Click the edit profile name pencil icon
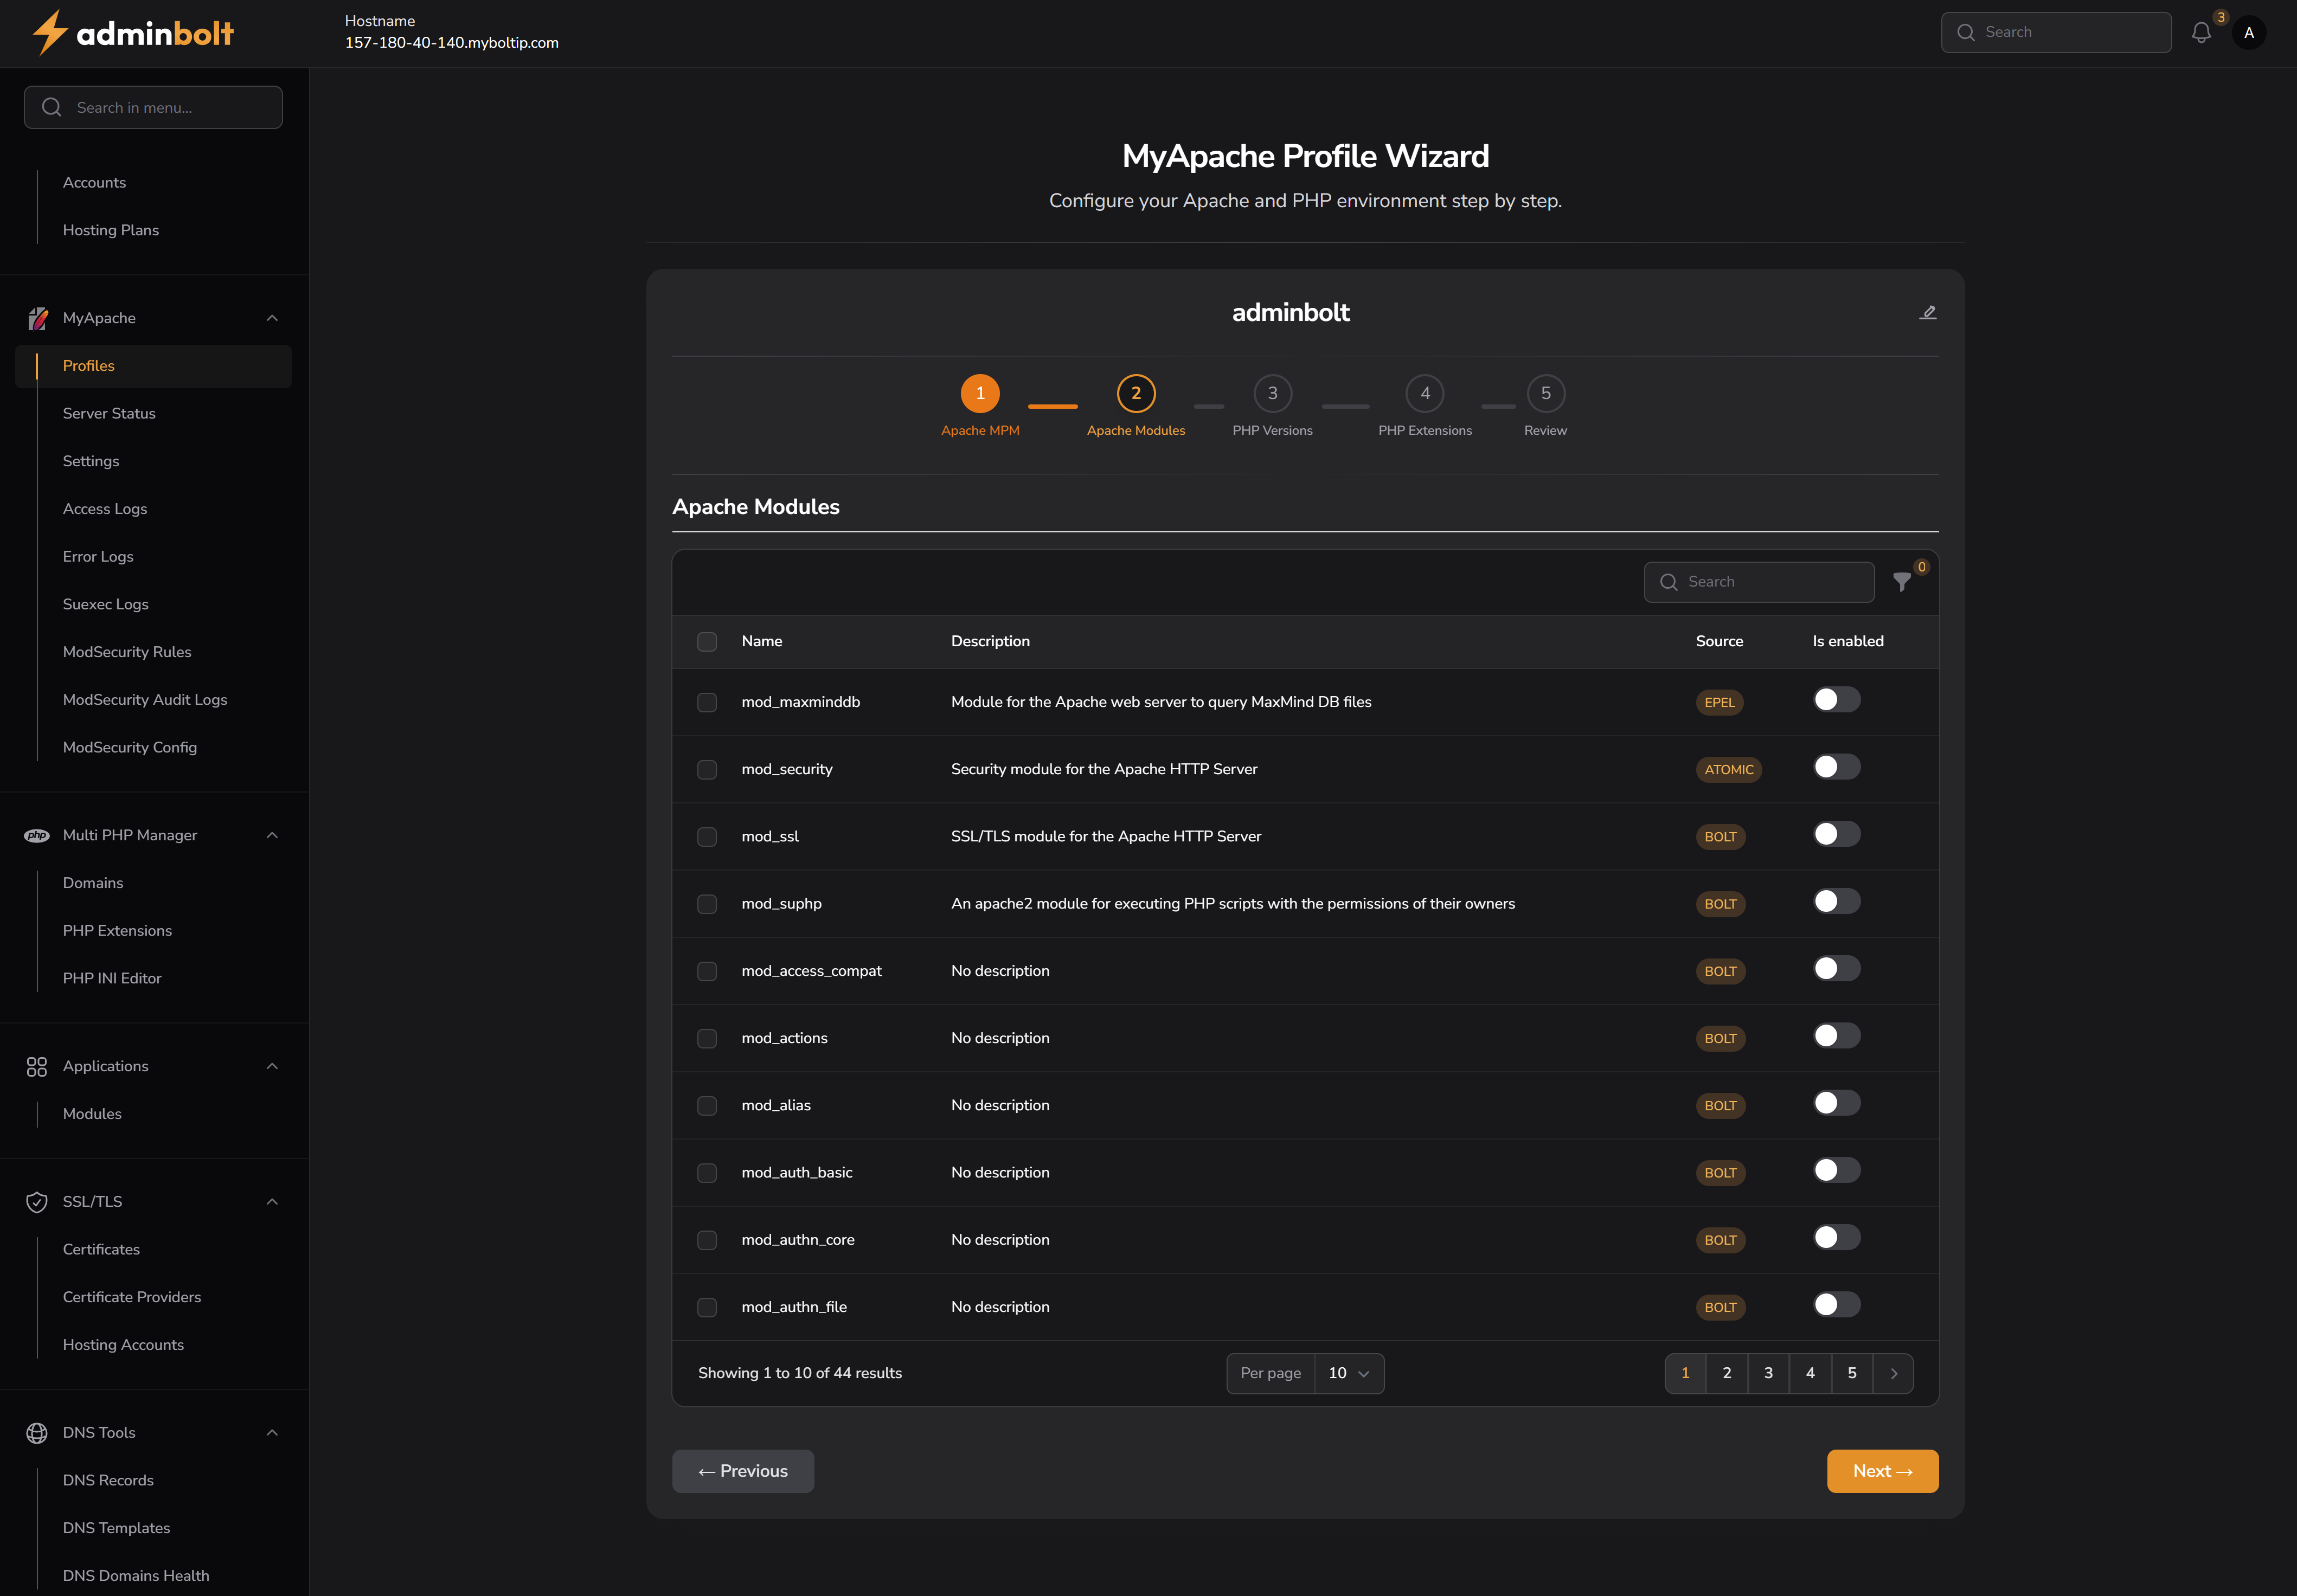The width and height of the screenshot is (2297, 1596). click(x=1927, y=313)
